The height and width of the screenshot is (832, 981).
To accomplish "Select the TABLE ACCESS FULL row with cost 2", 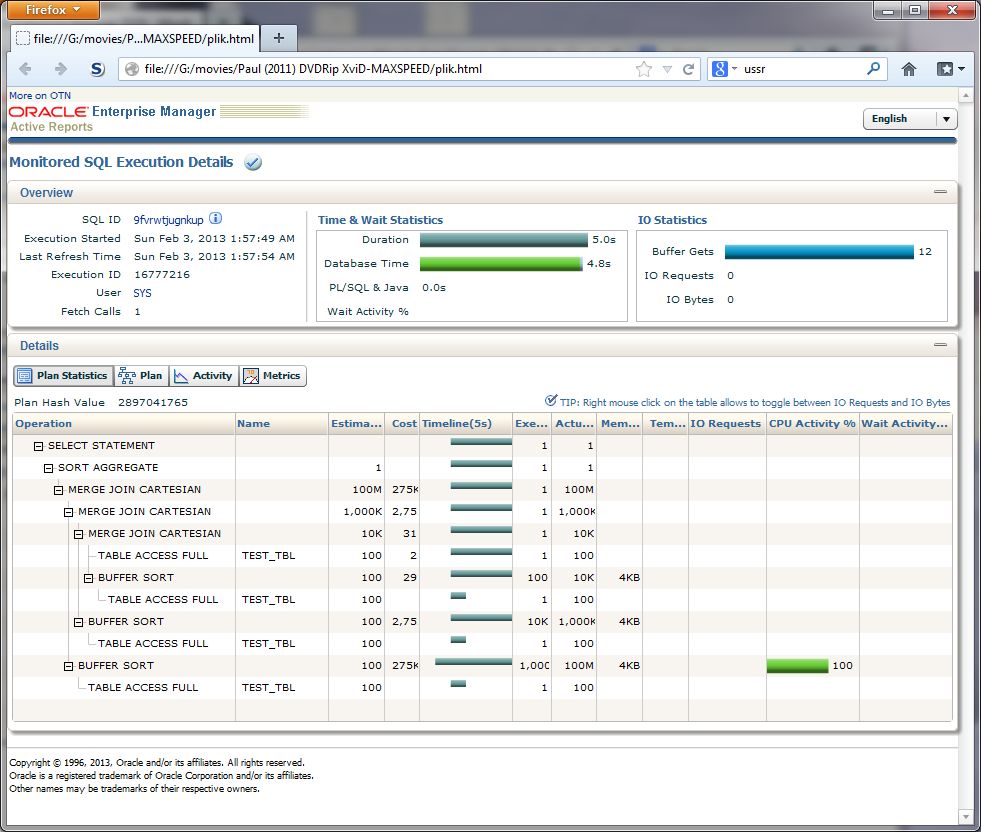I will tap(482, 556).
